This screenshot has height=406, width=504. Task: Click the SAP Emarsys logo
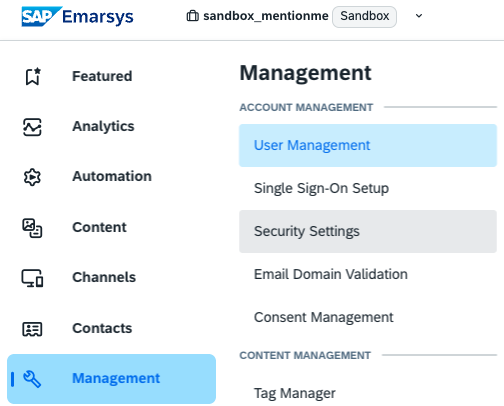click(x=77, y=16)
